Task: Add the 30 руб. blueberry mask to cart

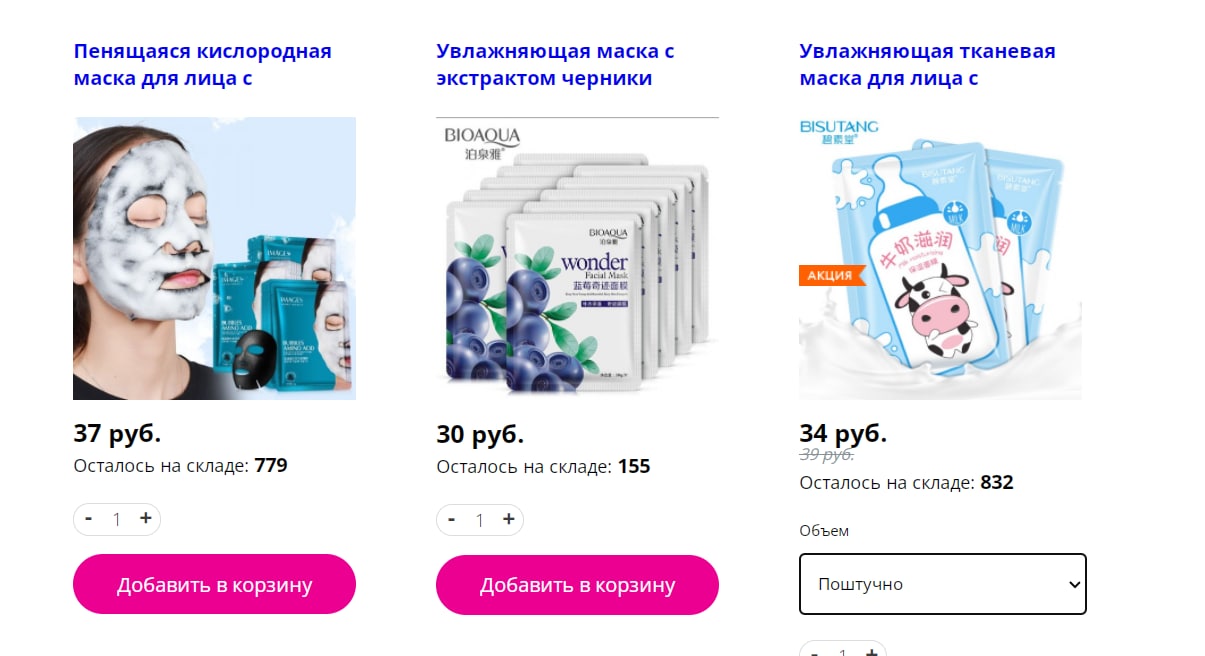Action: (x=577, y=585)
